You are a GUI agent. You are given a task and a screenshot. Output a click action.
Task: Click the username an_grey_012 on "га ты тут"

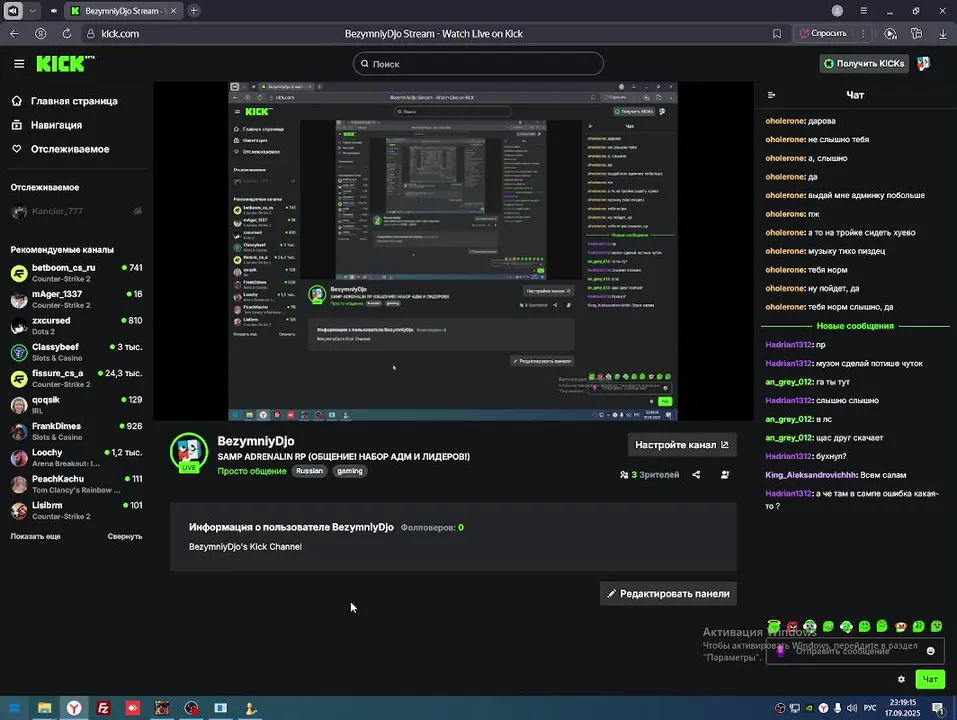789,382
